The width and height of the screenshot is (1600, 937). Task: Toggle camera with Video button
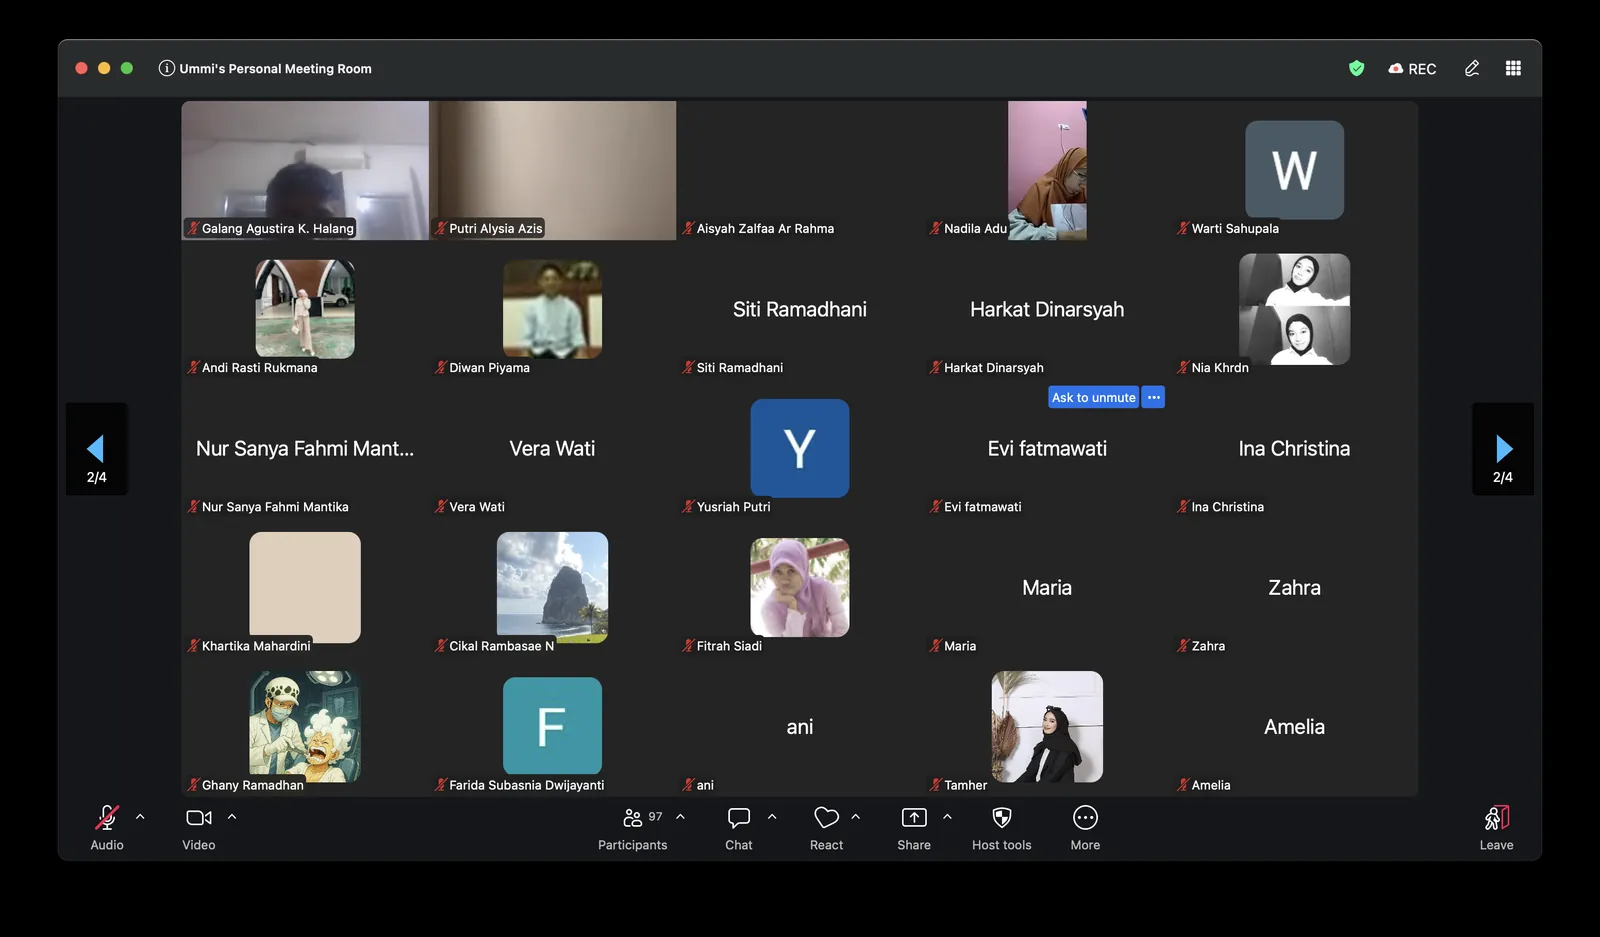tap(199, 829)
